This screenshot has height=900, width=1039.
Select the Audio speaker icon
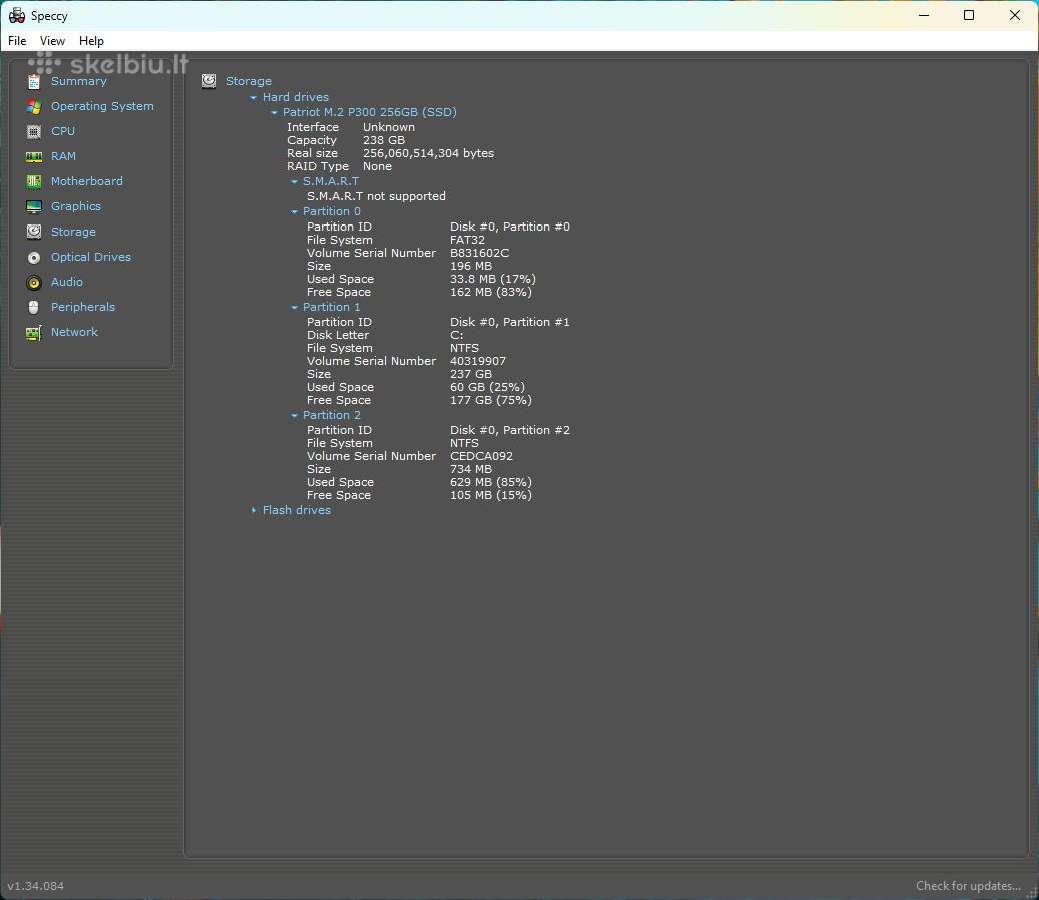click(34, 282)
